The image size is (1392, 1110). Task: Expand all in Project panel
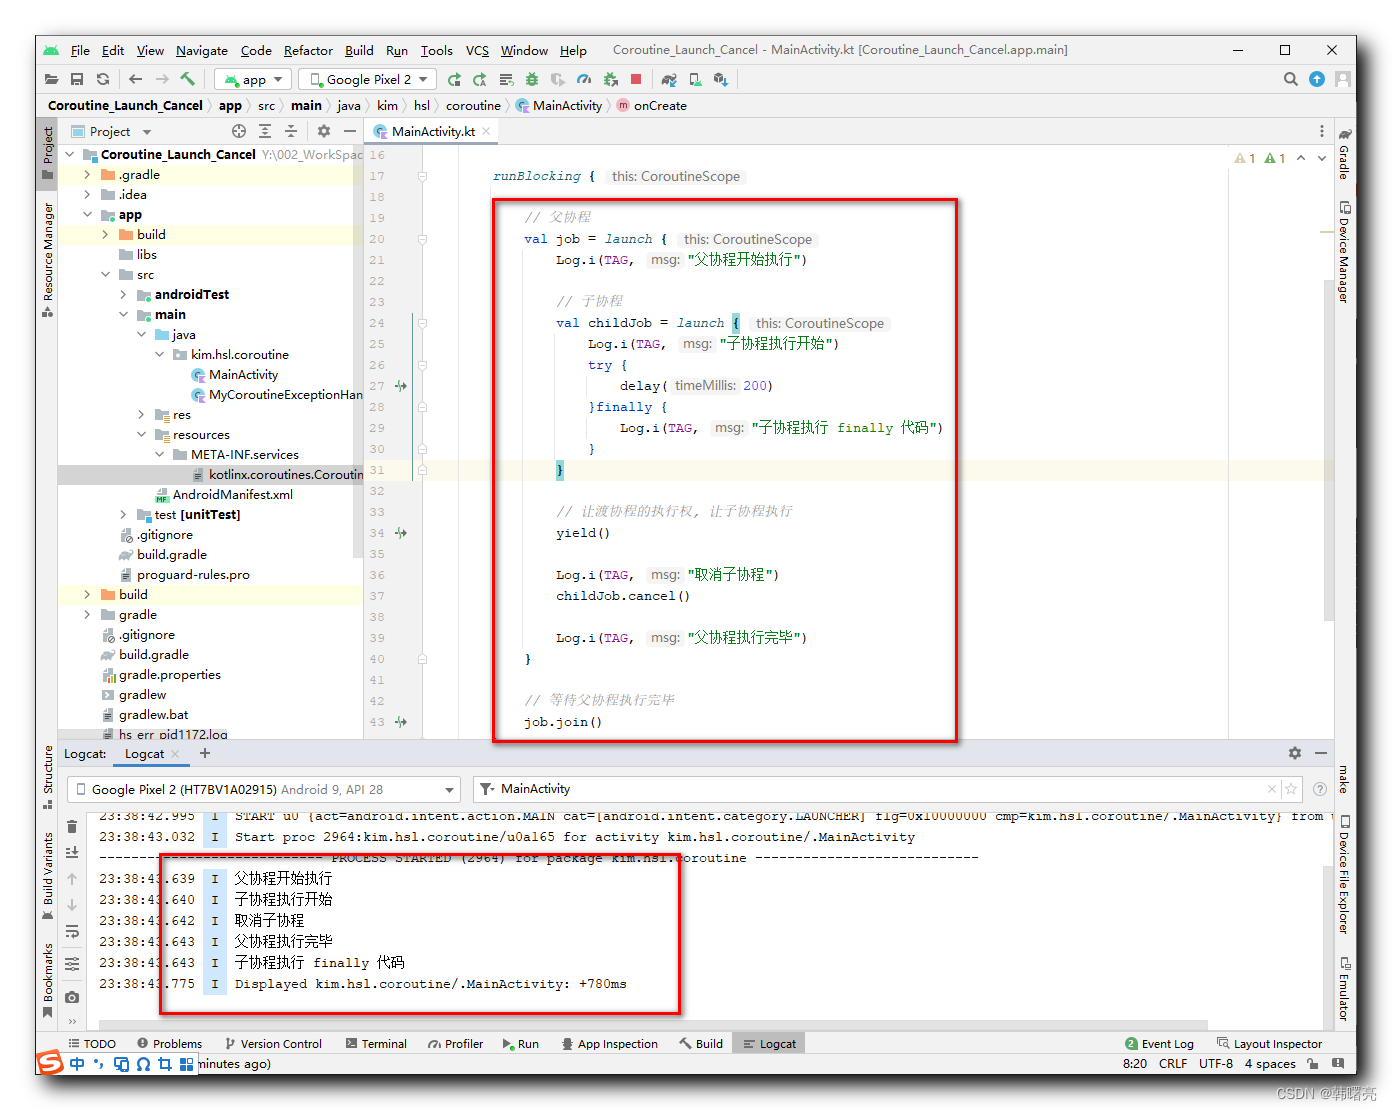265,131
